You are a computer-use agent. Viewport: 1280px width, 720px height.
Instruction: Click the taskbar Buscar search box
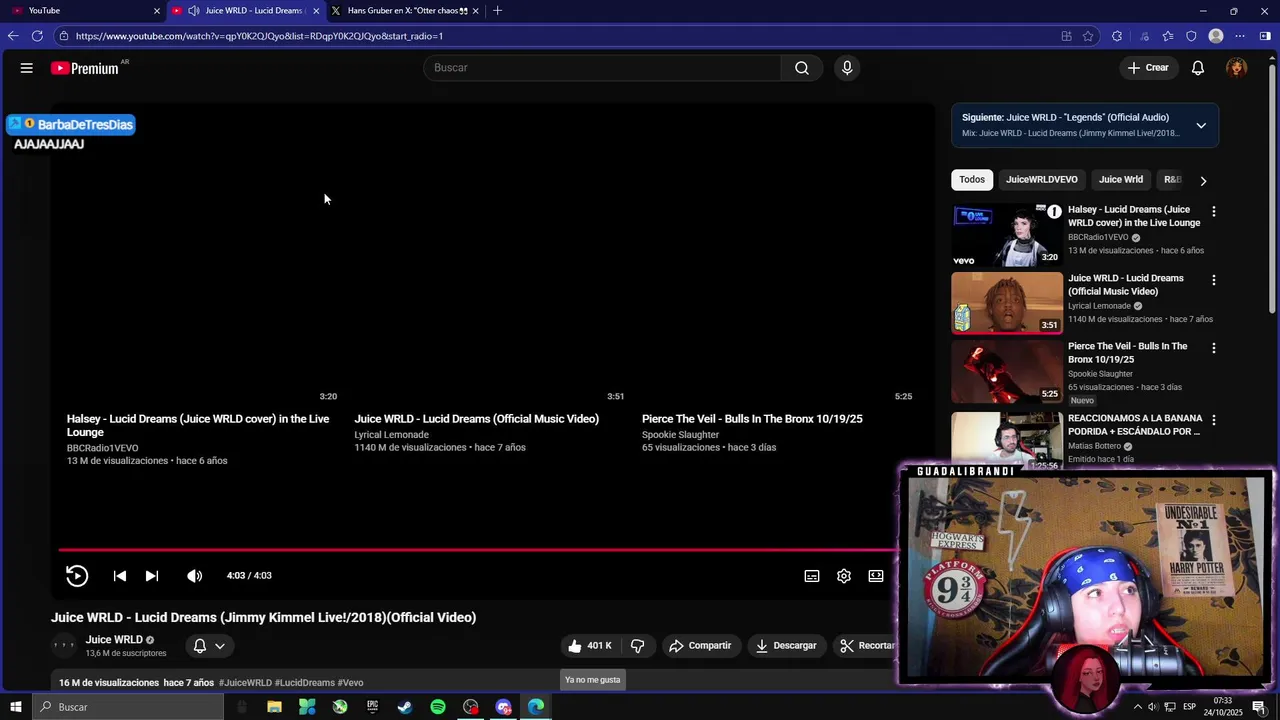pos(128,707)
